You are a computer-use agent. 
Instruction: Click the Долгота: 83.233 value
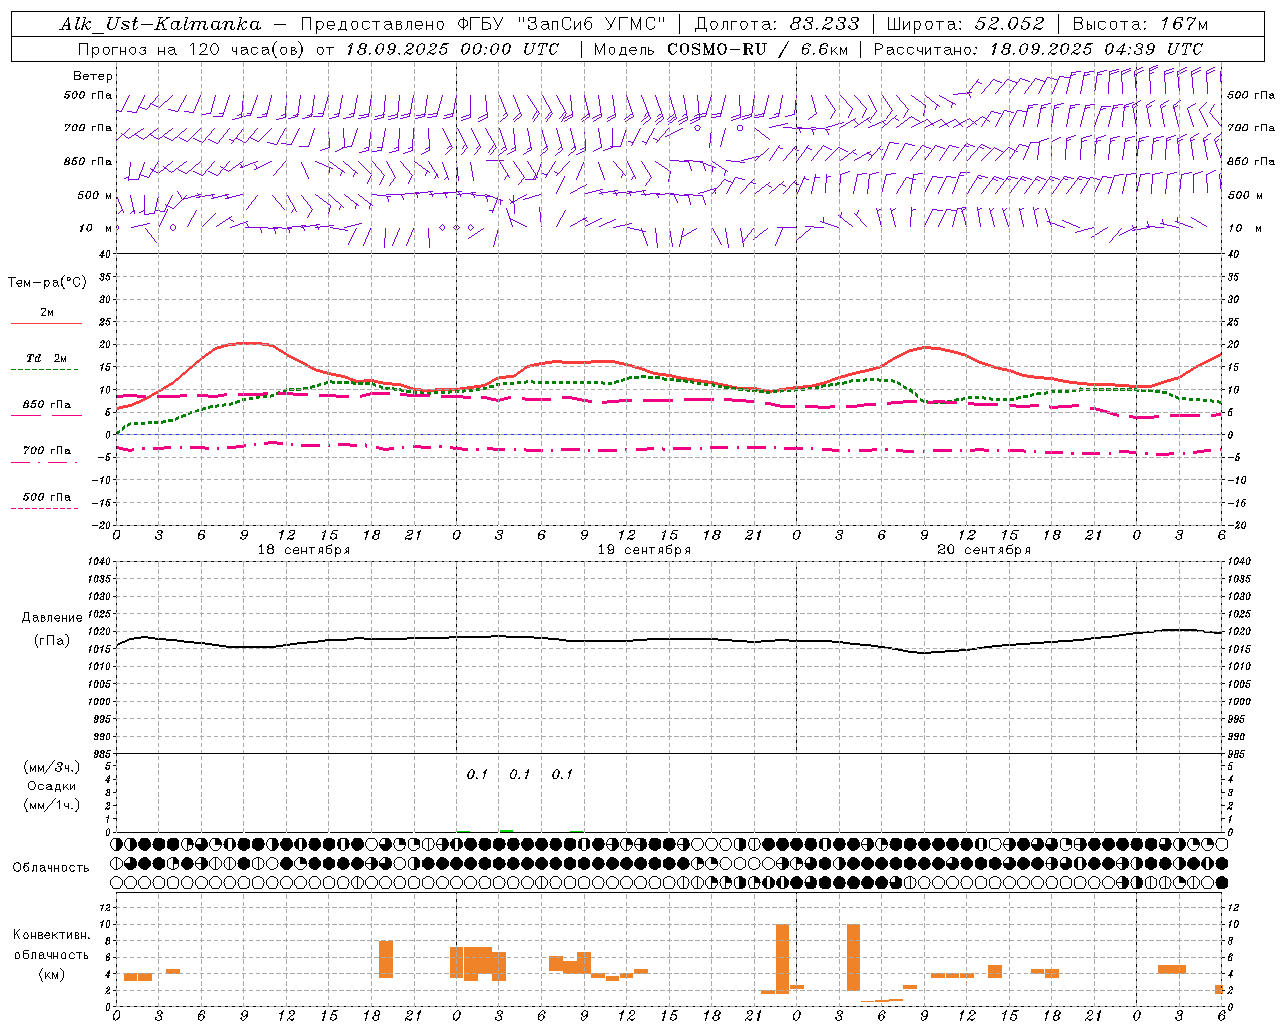click(776, 24)
